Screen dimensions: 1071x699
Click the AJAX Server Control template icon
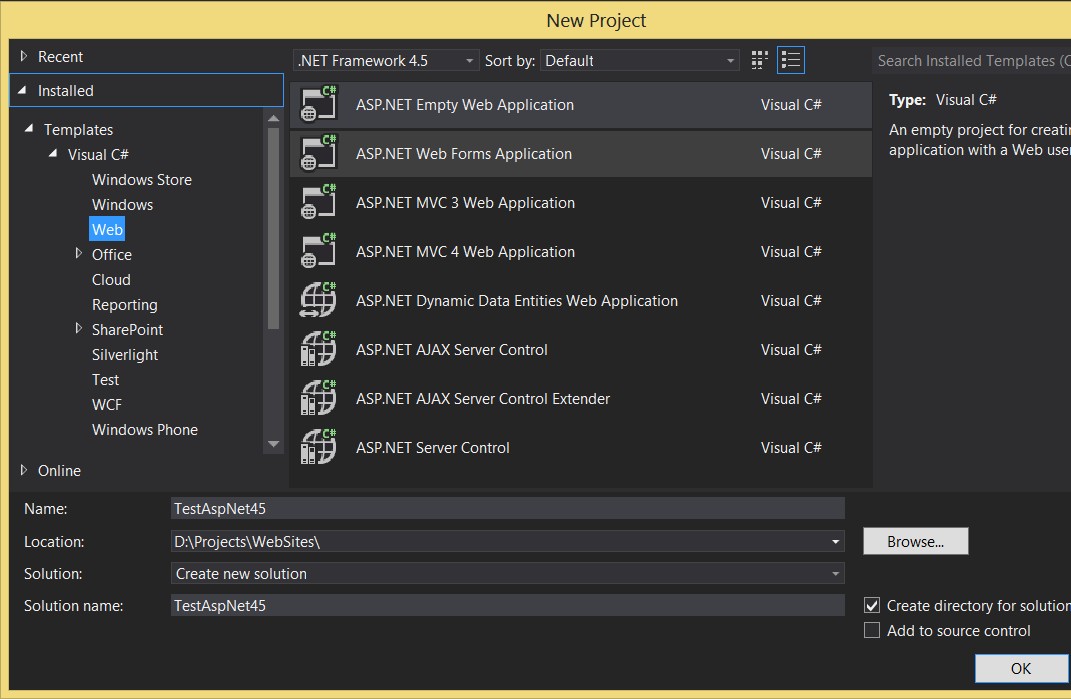tap(319, 349)
